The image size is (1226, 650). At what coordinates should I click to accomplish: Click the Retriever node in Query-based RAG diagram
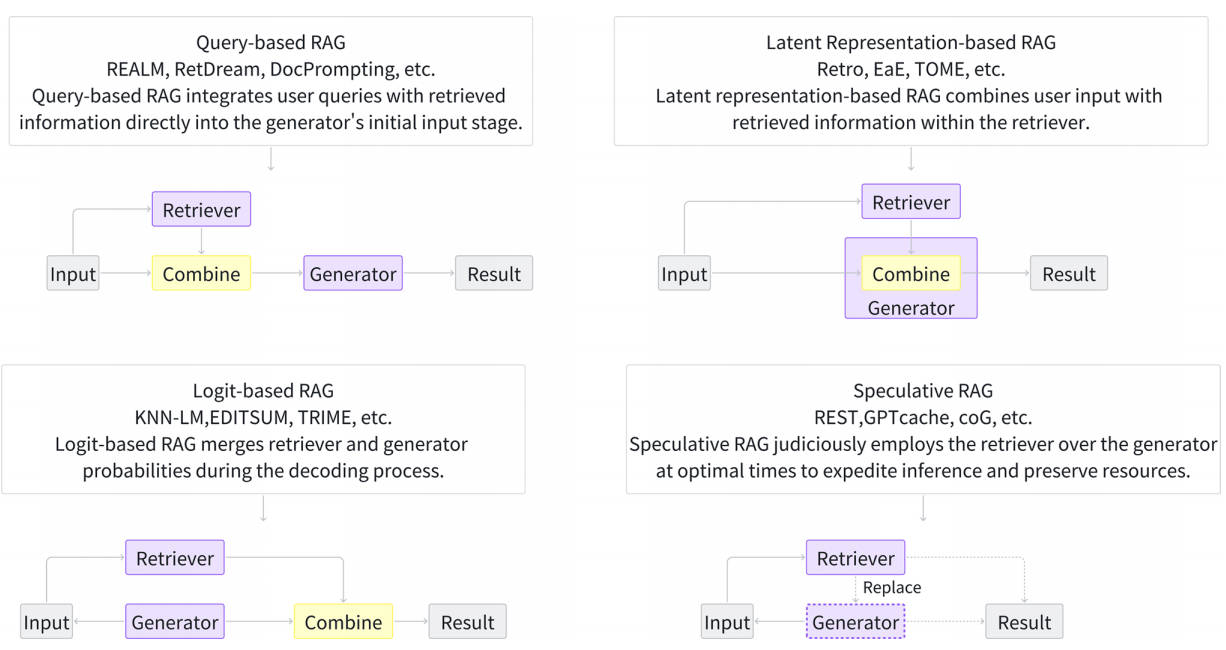click(201, 210)
